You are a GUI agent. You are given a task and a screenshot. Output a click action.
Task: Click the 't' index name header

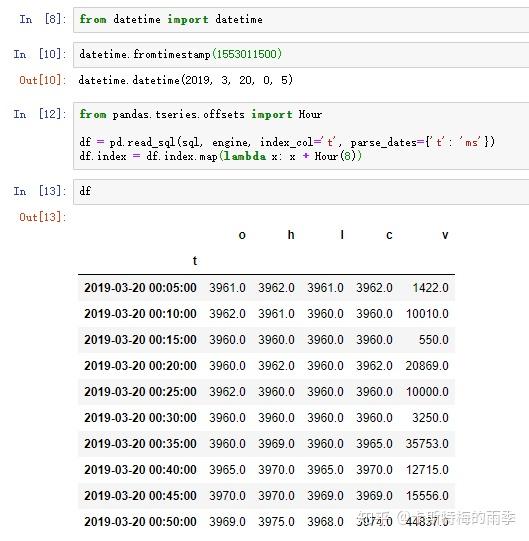click(195, 261)
